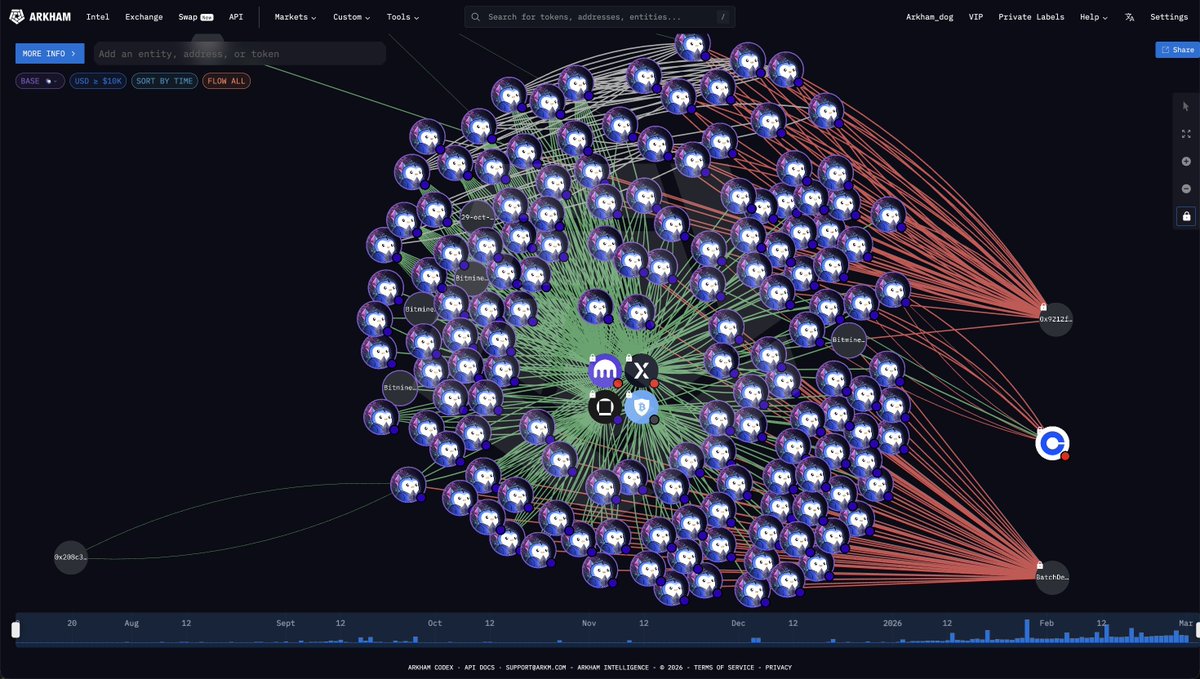Viewport: 1200px width, 679px height.
Task: Zoom in with the plus icon
Action: coord(1186,161)
